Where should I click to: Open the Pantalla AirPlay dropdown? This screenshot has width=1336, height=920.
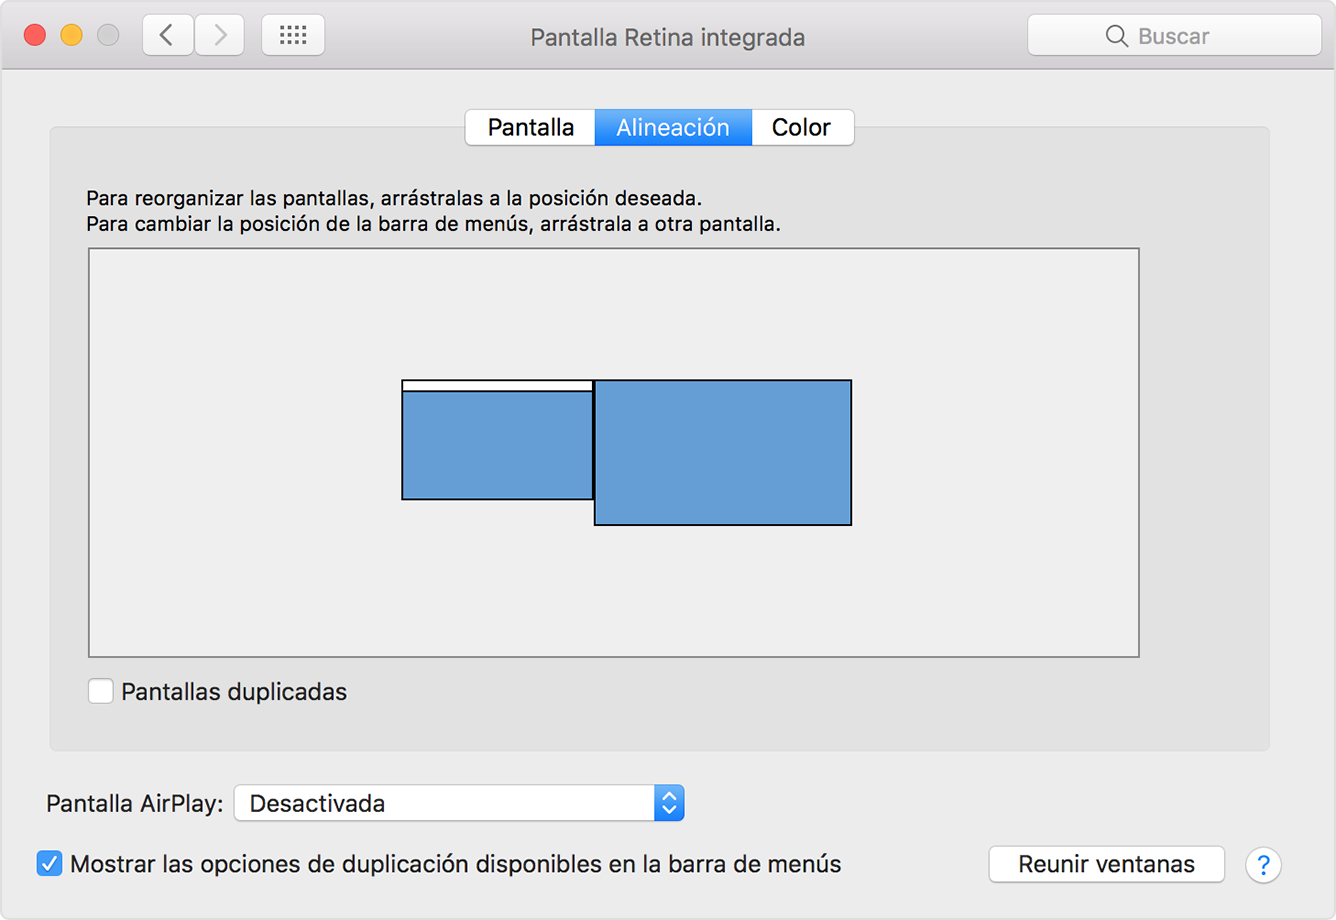tap(459, 803)
